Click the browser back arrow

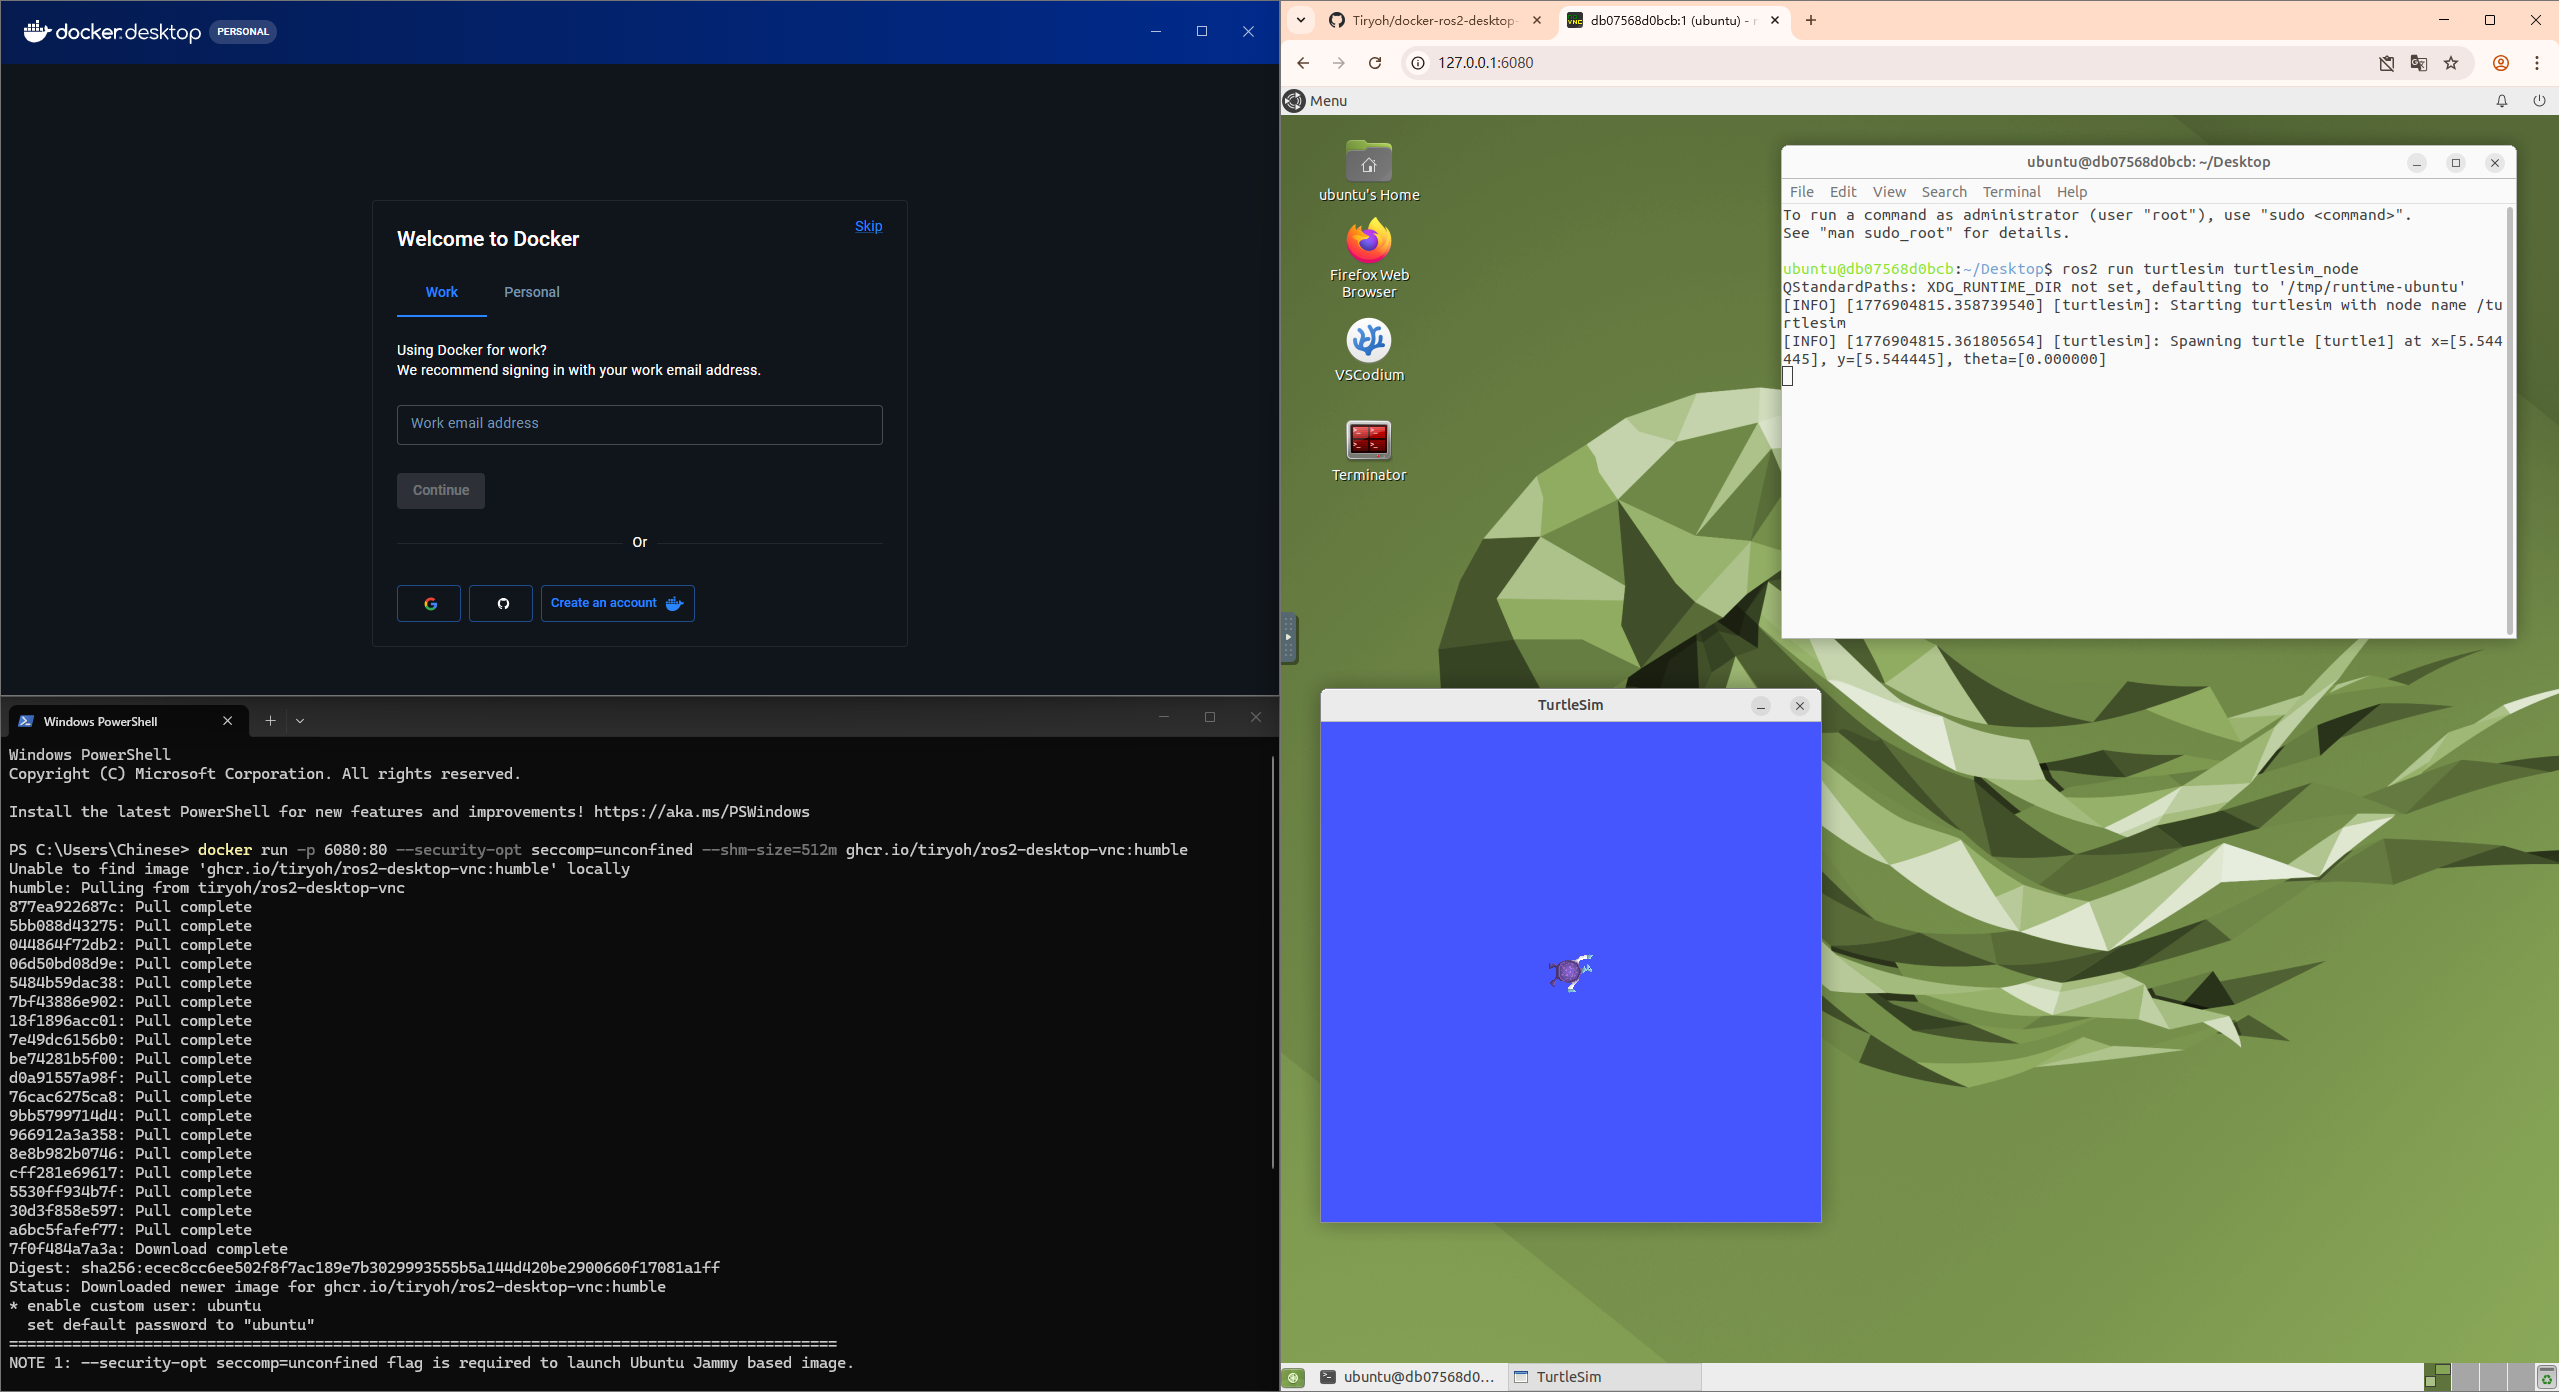point(1302,63)
